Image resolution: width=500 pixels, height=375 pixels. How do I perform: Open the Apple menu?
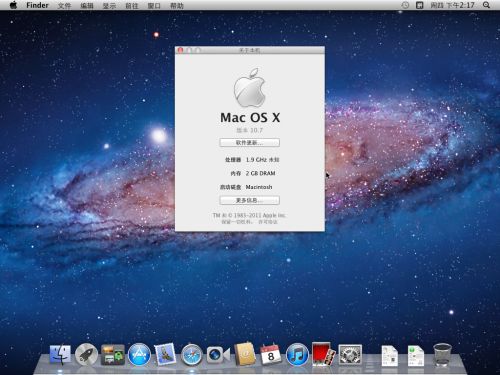click(13, 5)
